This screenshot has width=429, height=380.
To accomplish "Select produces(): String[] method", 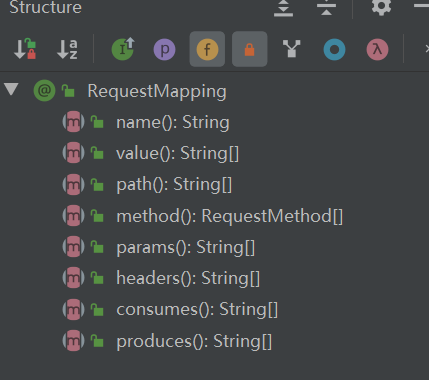I will 194,341.
